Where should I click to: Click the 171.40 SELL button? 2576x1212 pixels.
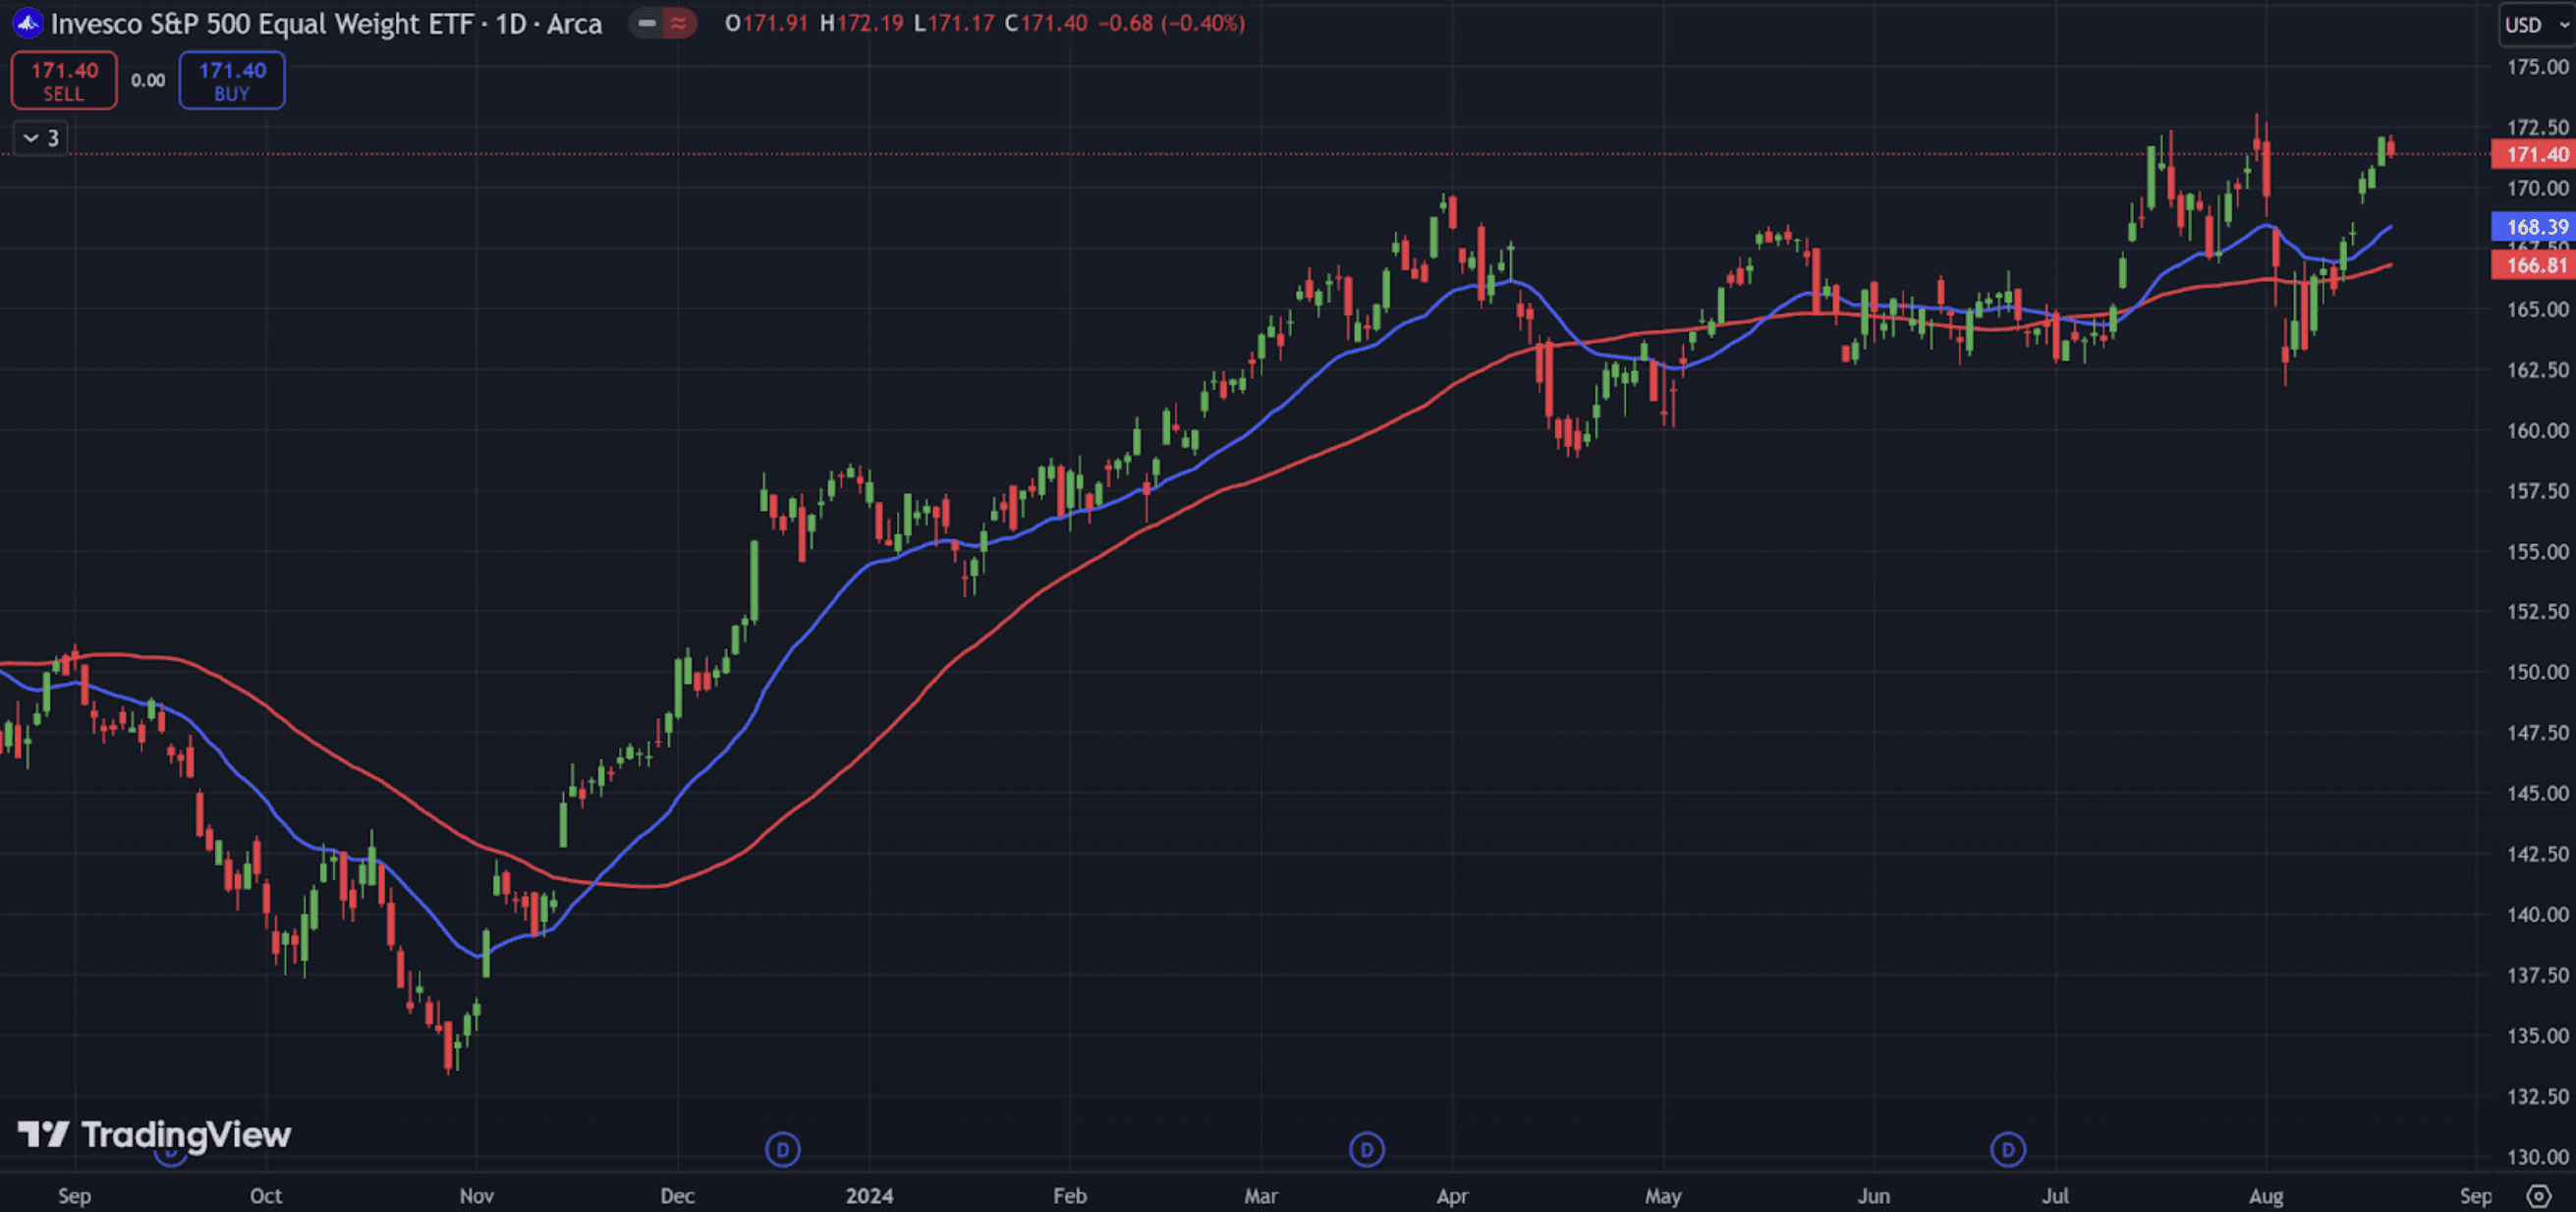tap(64, 80)
